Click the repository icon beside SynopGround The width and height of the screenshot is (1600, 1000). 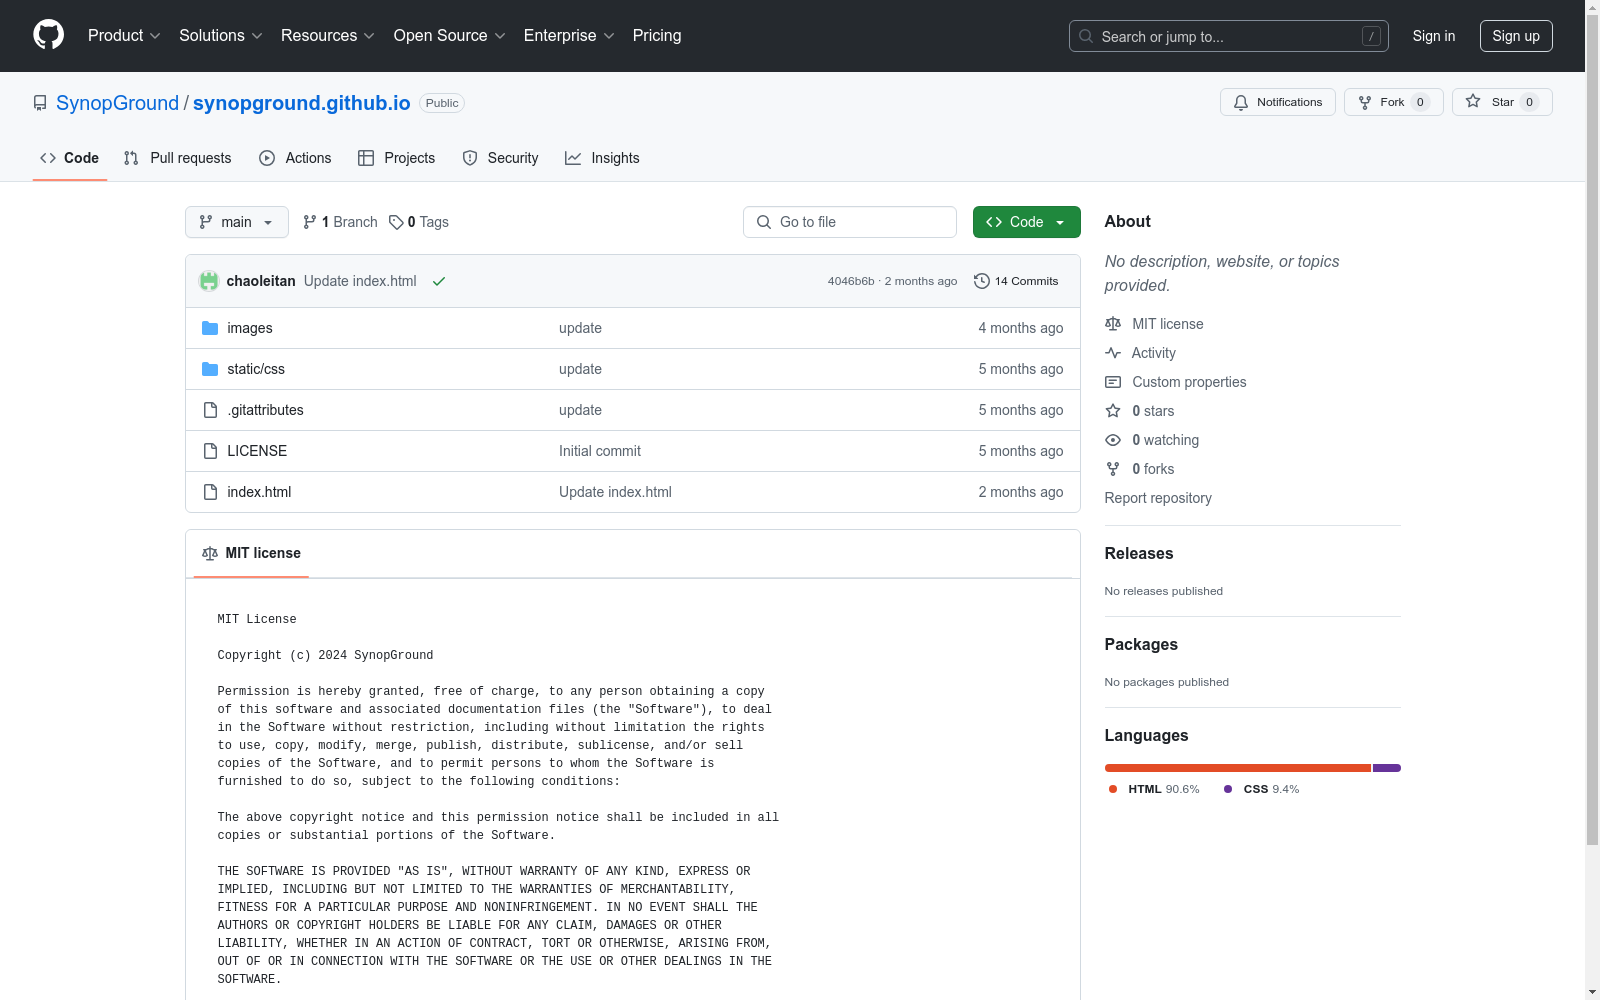click(40, 103)
